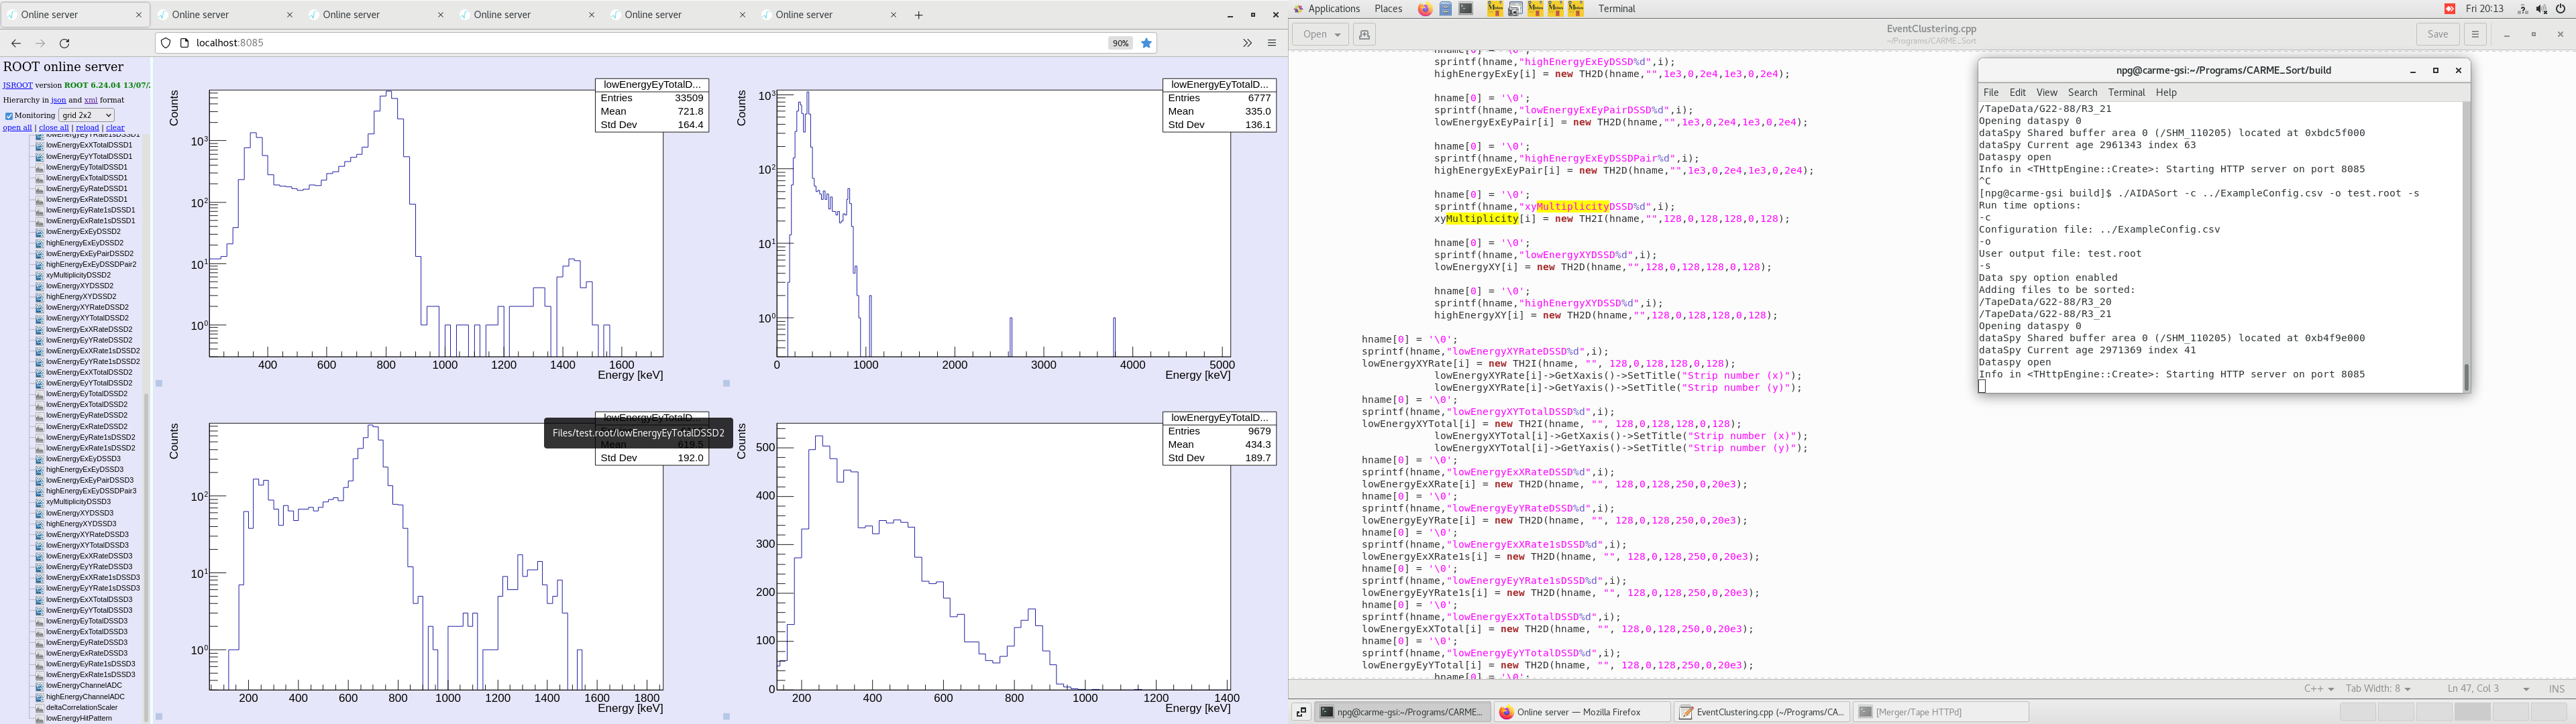Click the 'close all' link

[x=53, y=128]
